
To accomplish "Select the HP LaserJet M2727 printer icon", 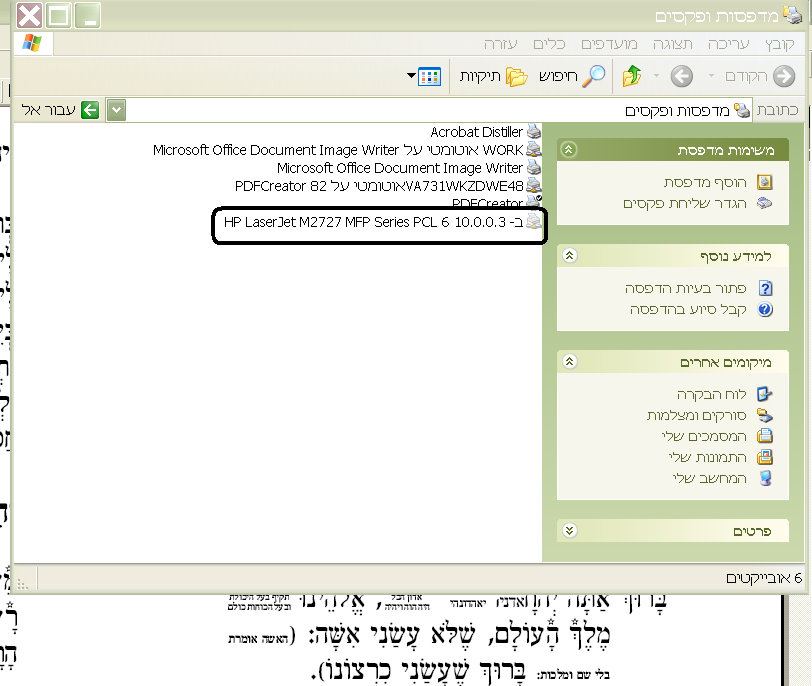I will [x=534, y=222].
